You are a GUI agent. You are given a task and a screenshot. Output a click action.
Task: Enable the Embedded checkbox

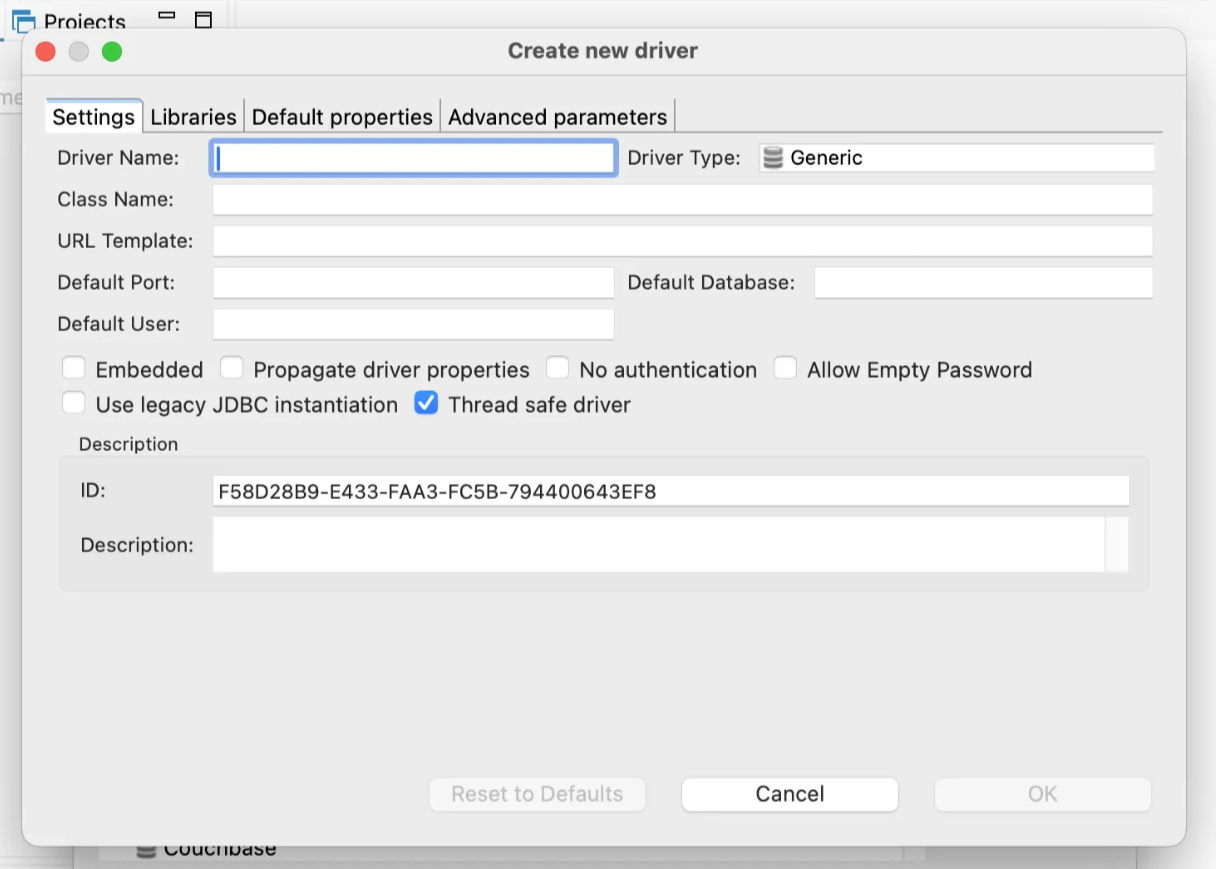pyautogui.click(x=73, y=369)
